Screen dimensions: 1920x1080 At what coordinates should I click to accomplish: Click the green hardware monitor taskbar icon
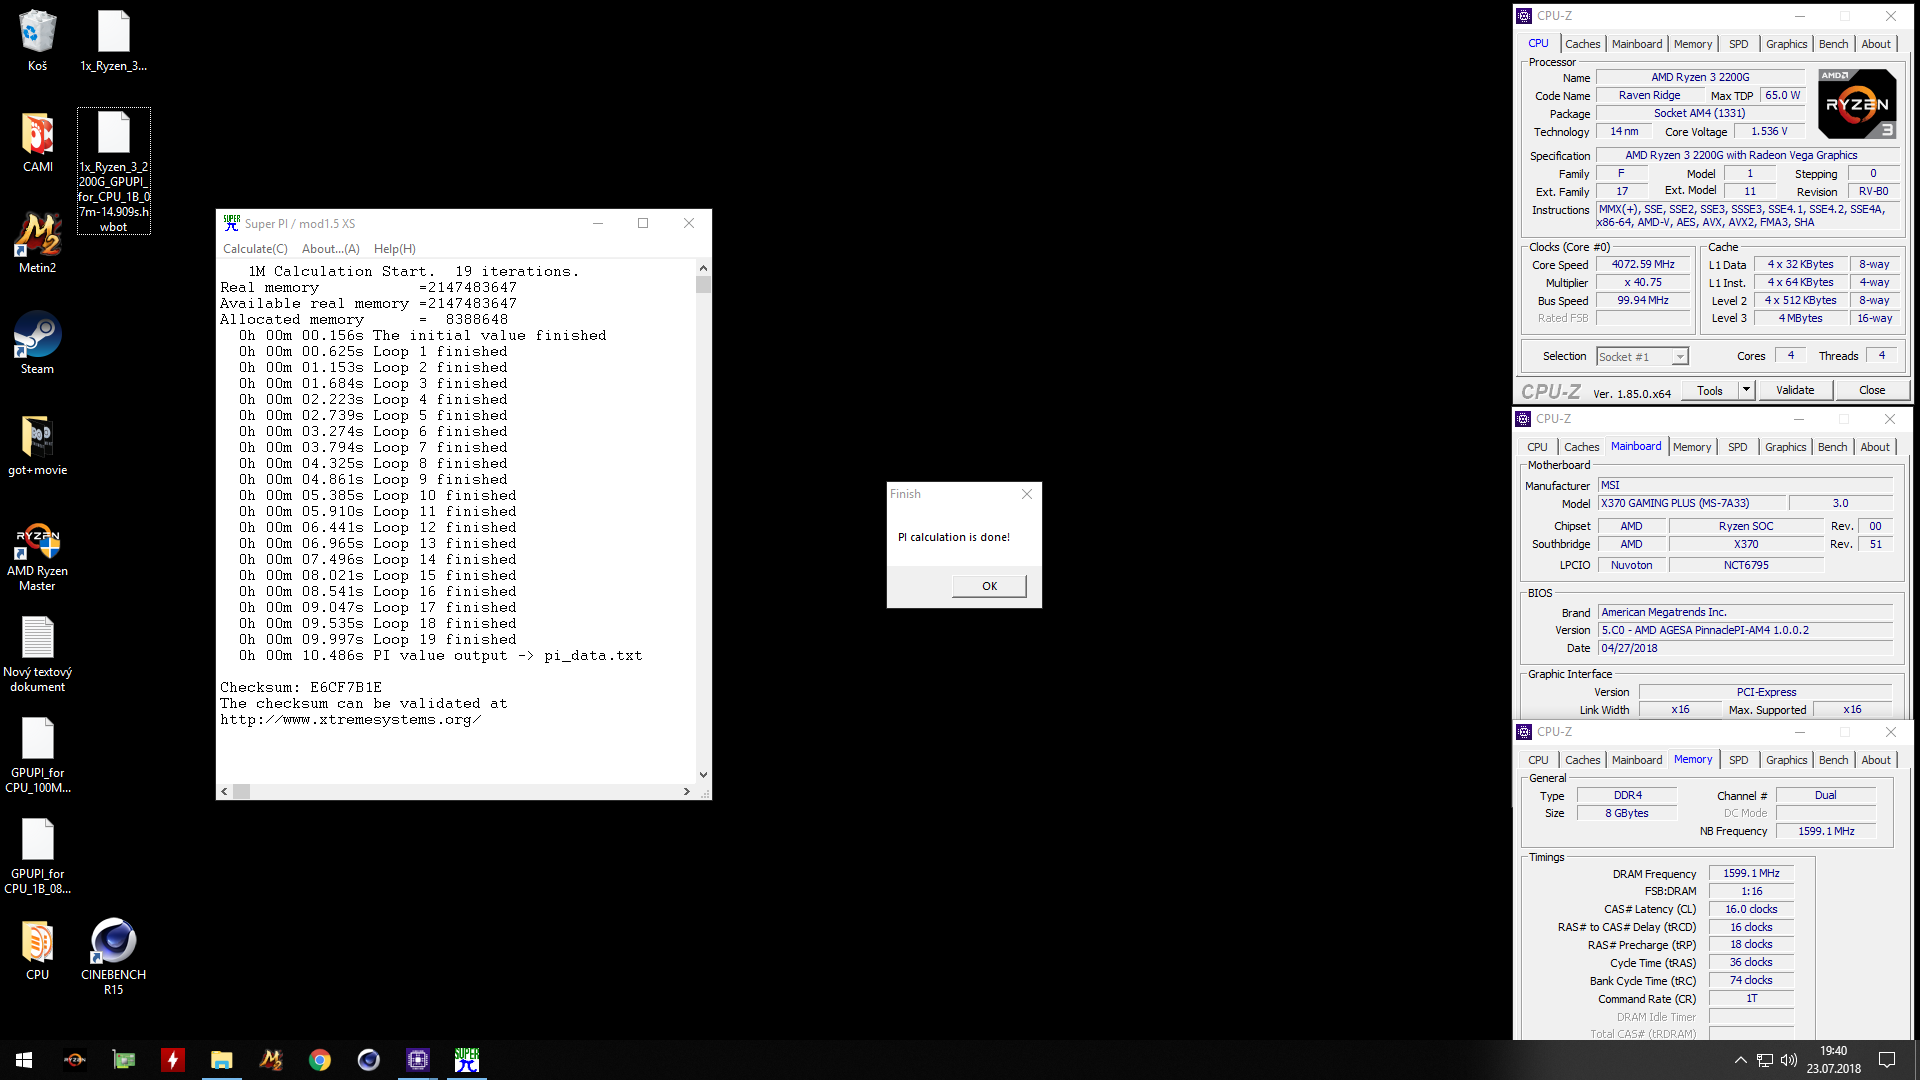pyautogui.click(x=124, y=1060)
